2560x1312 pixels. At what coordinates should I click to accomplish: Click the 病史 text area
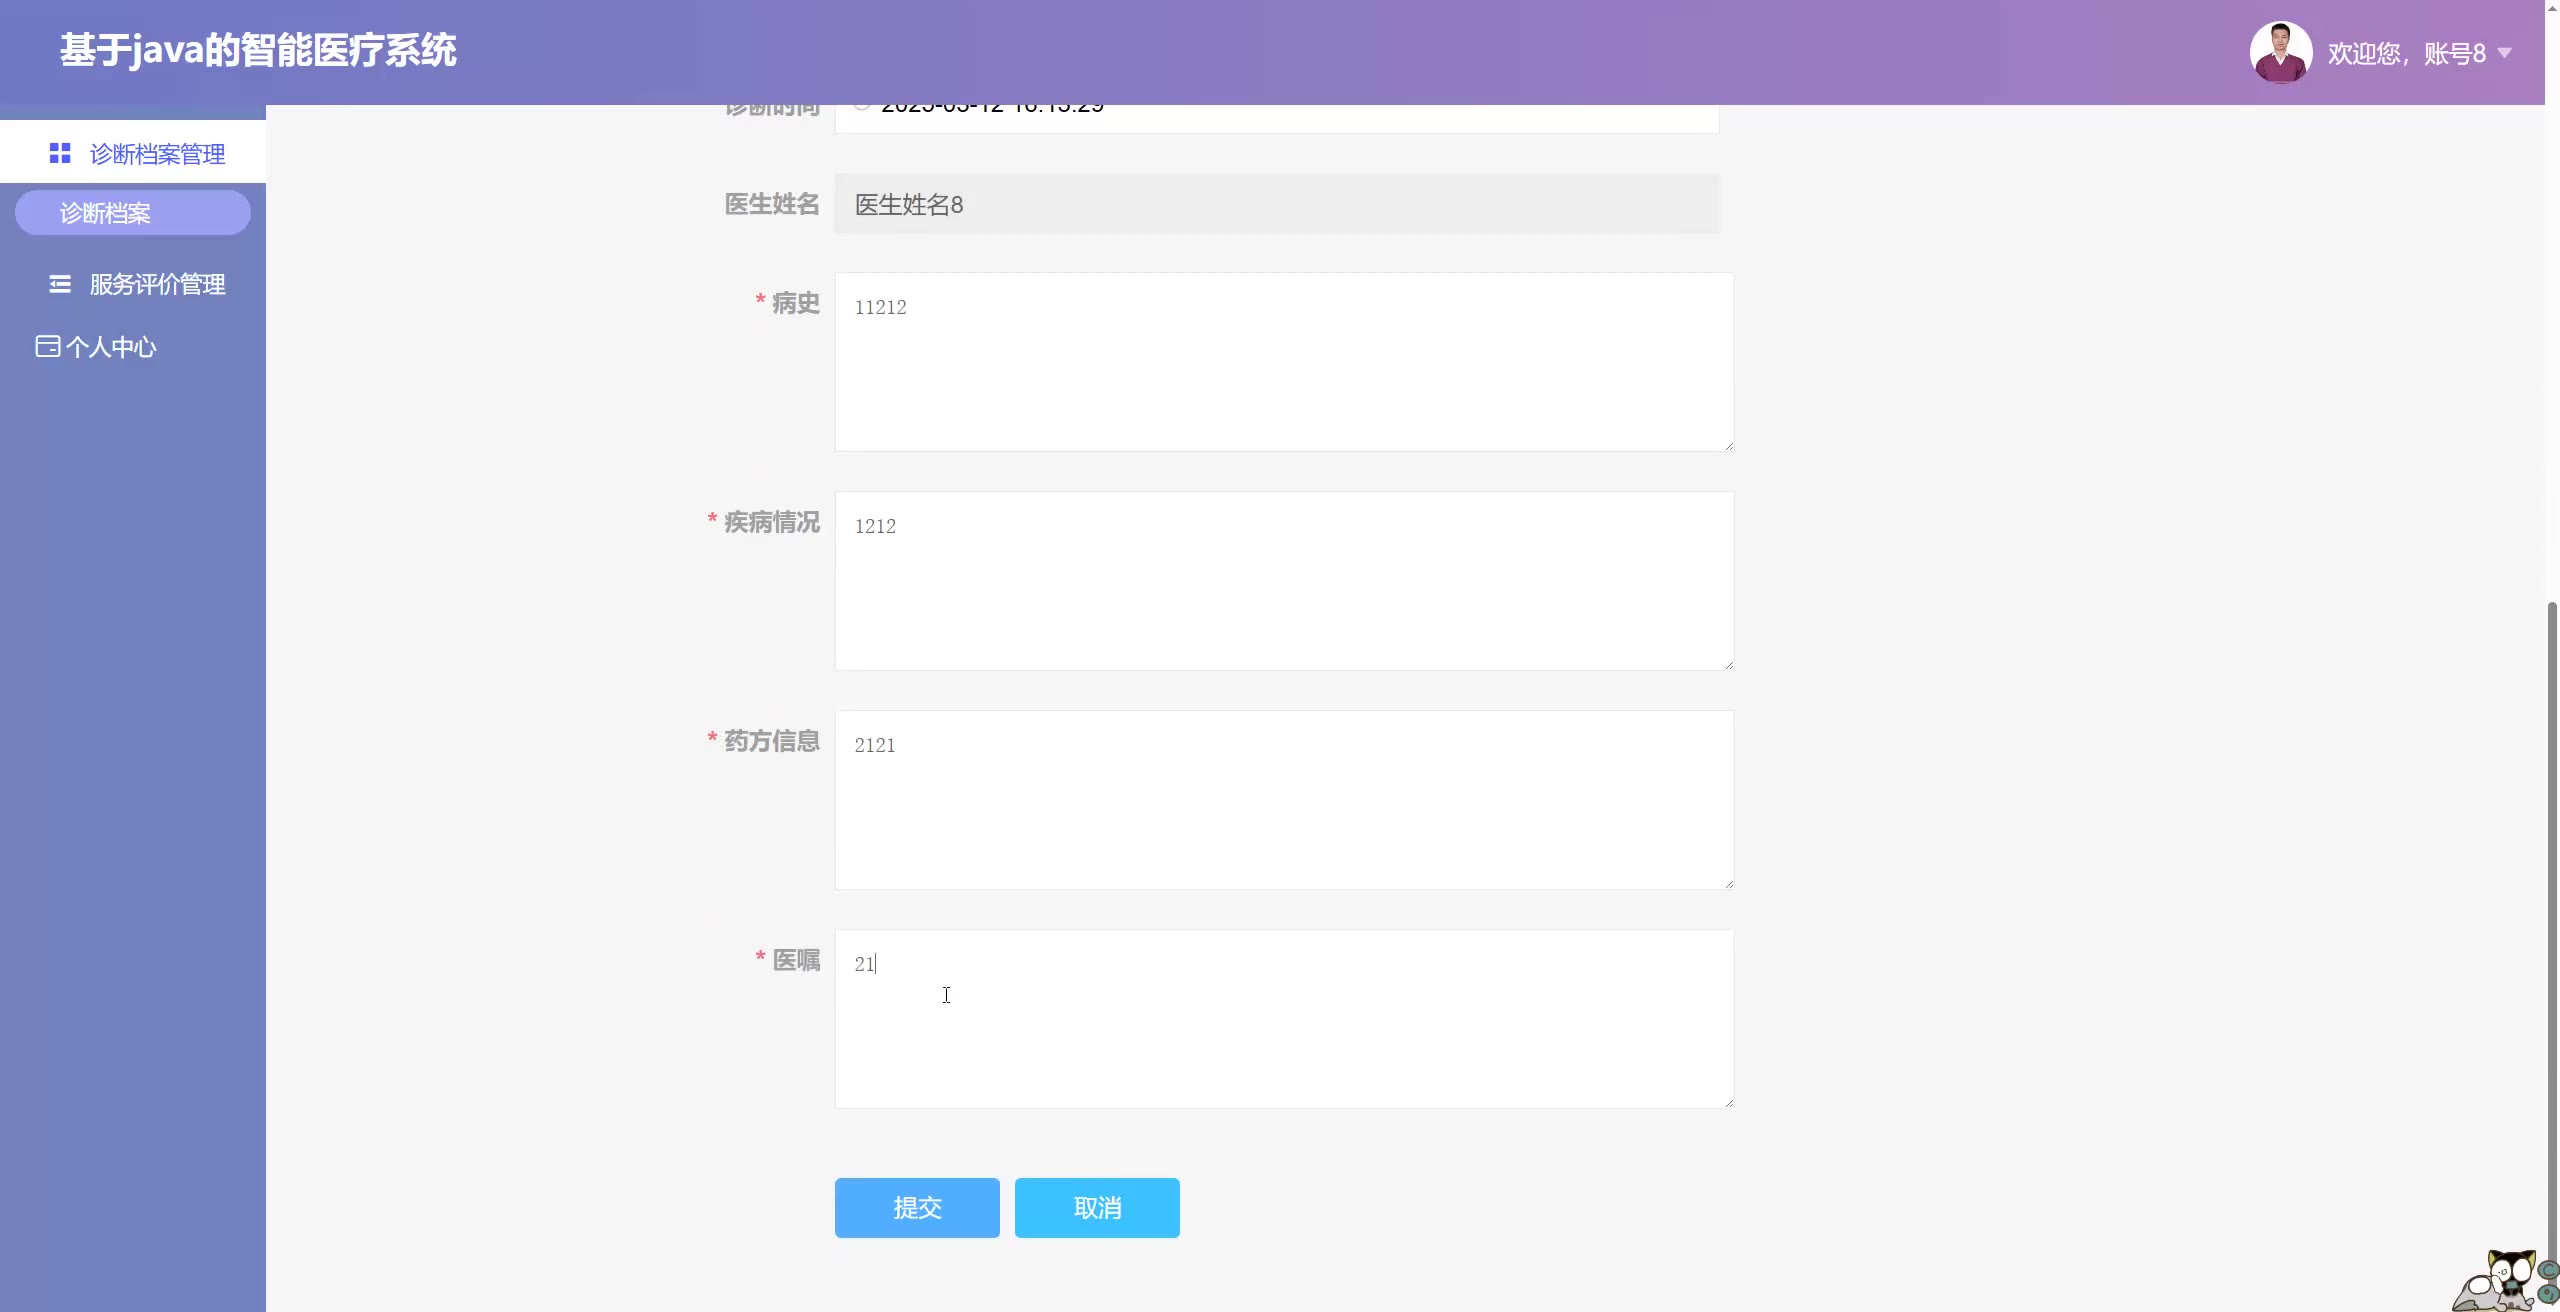pyautogui.click(x=1284, y=362)
